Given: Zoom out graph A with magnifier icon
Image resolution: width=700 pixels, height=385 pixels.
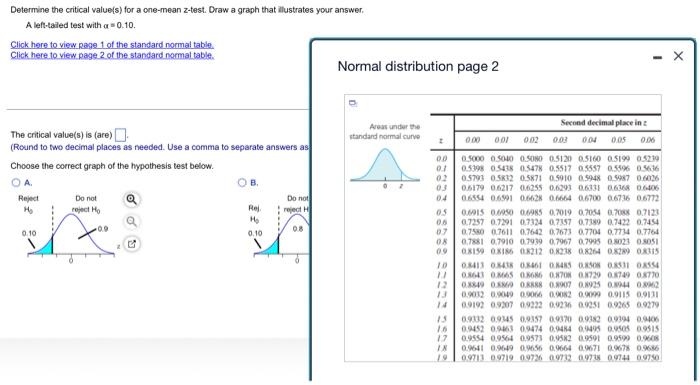Looking at the screenshot, I should [x=131, y=222].
